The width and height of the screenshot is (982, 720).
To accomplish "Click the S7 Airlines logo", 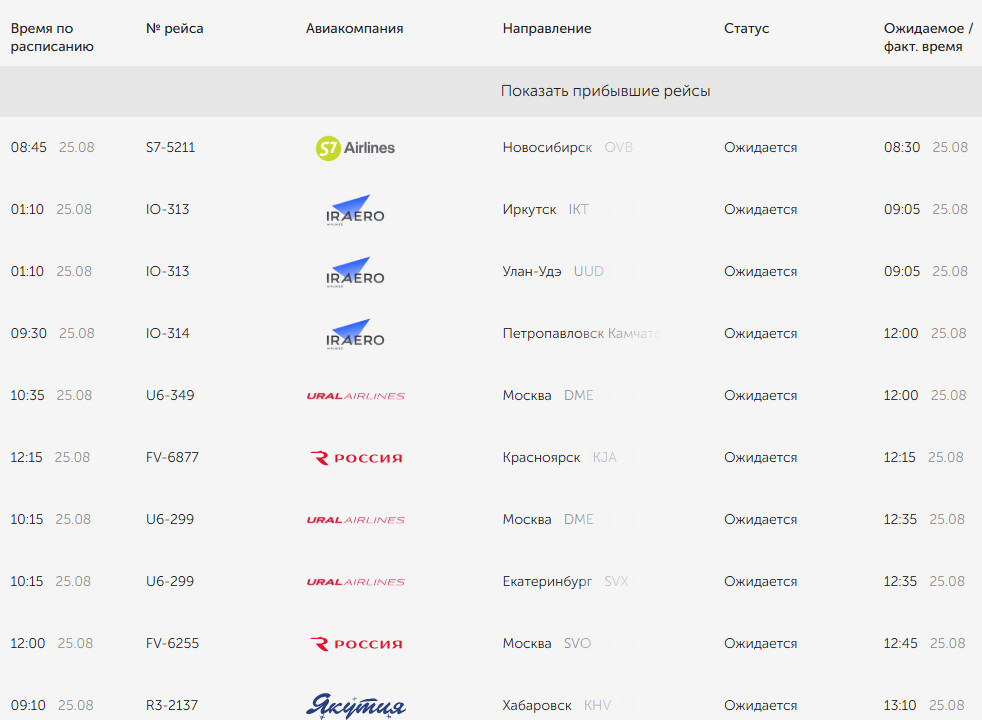I will click(355, 148).
